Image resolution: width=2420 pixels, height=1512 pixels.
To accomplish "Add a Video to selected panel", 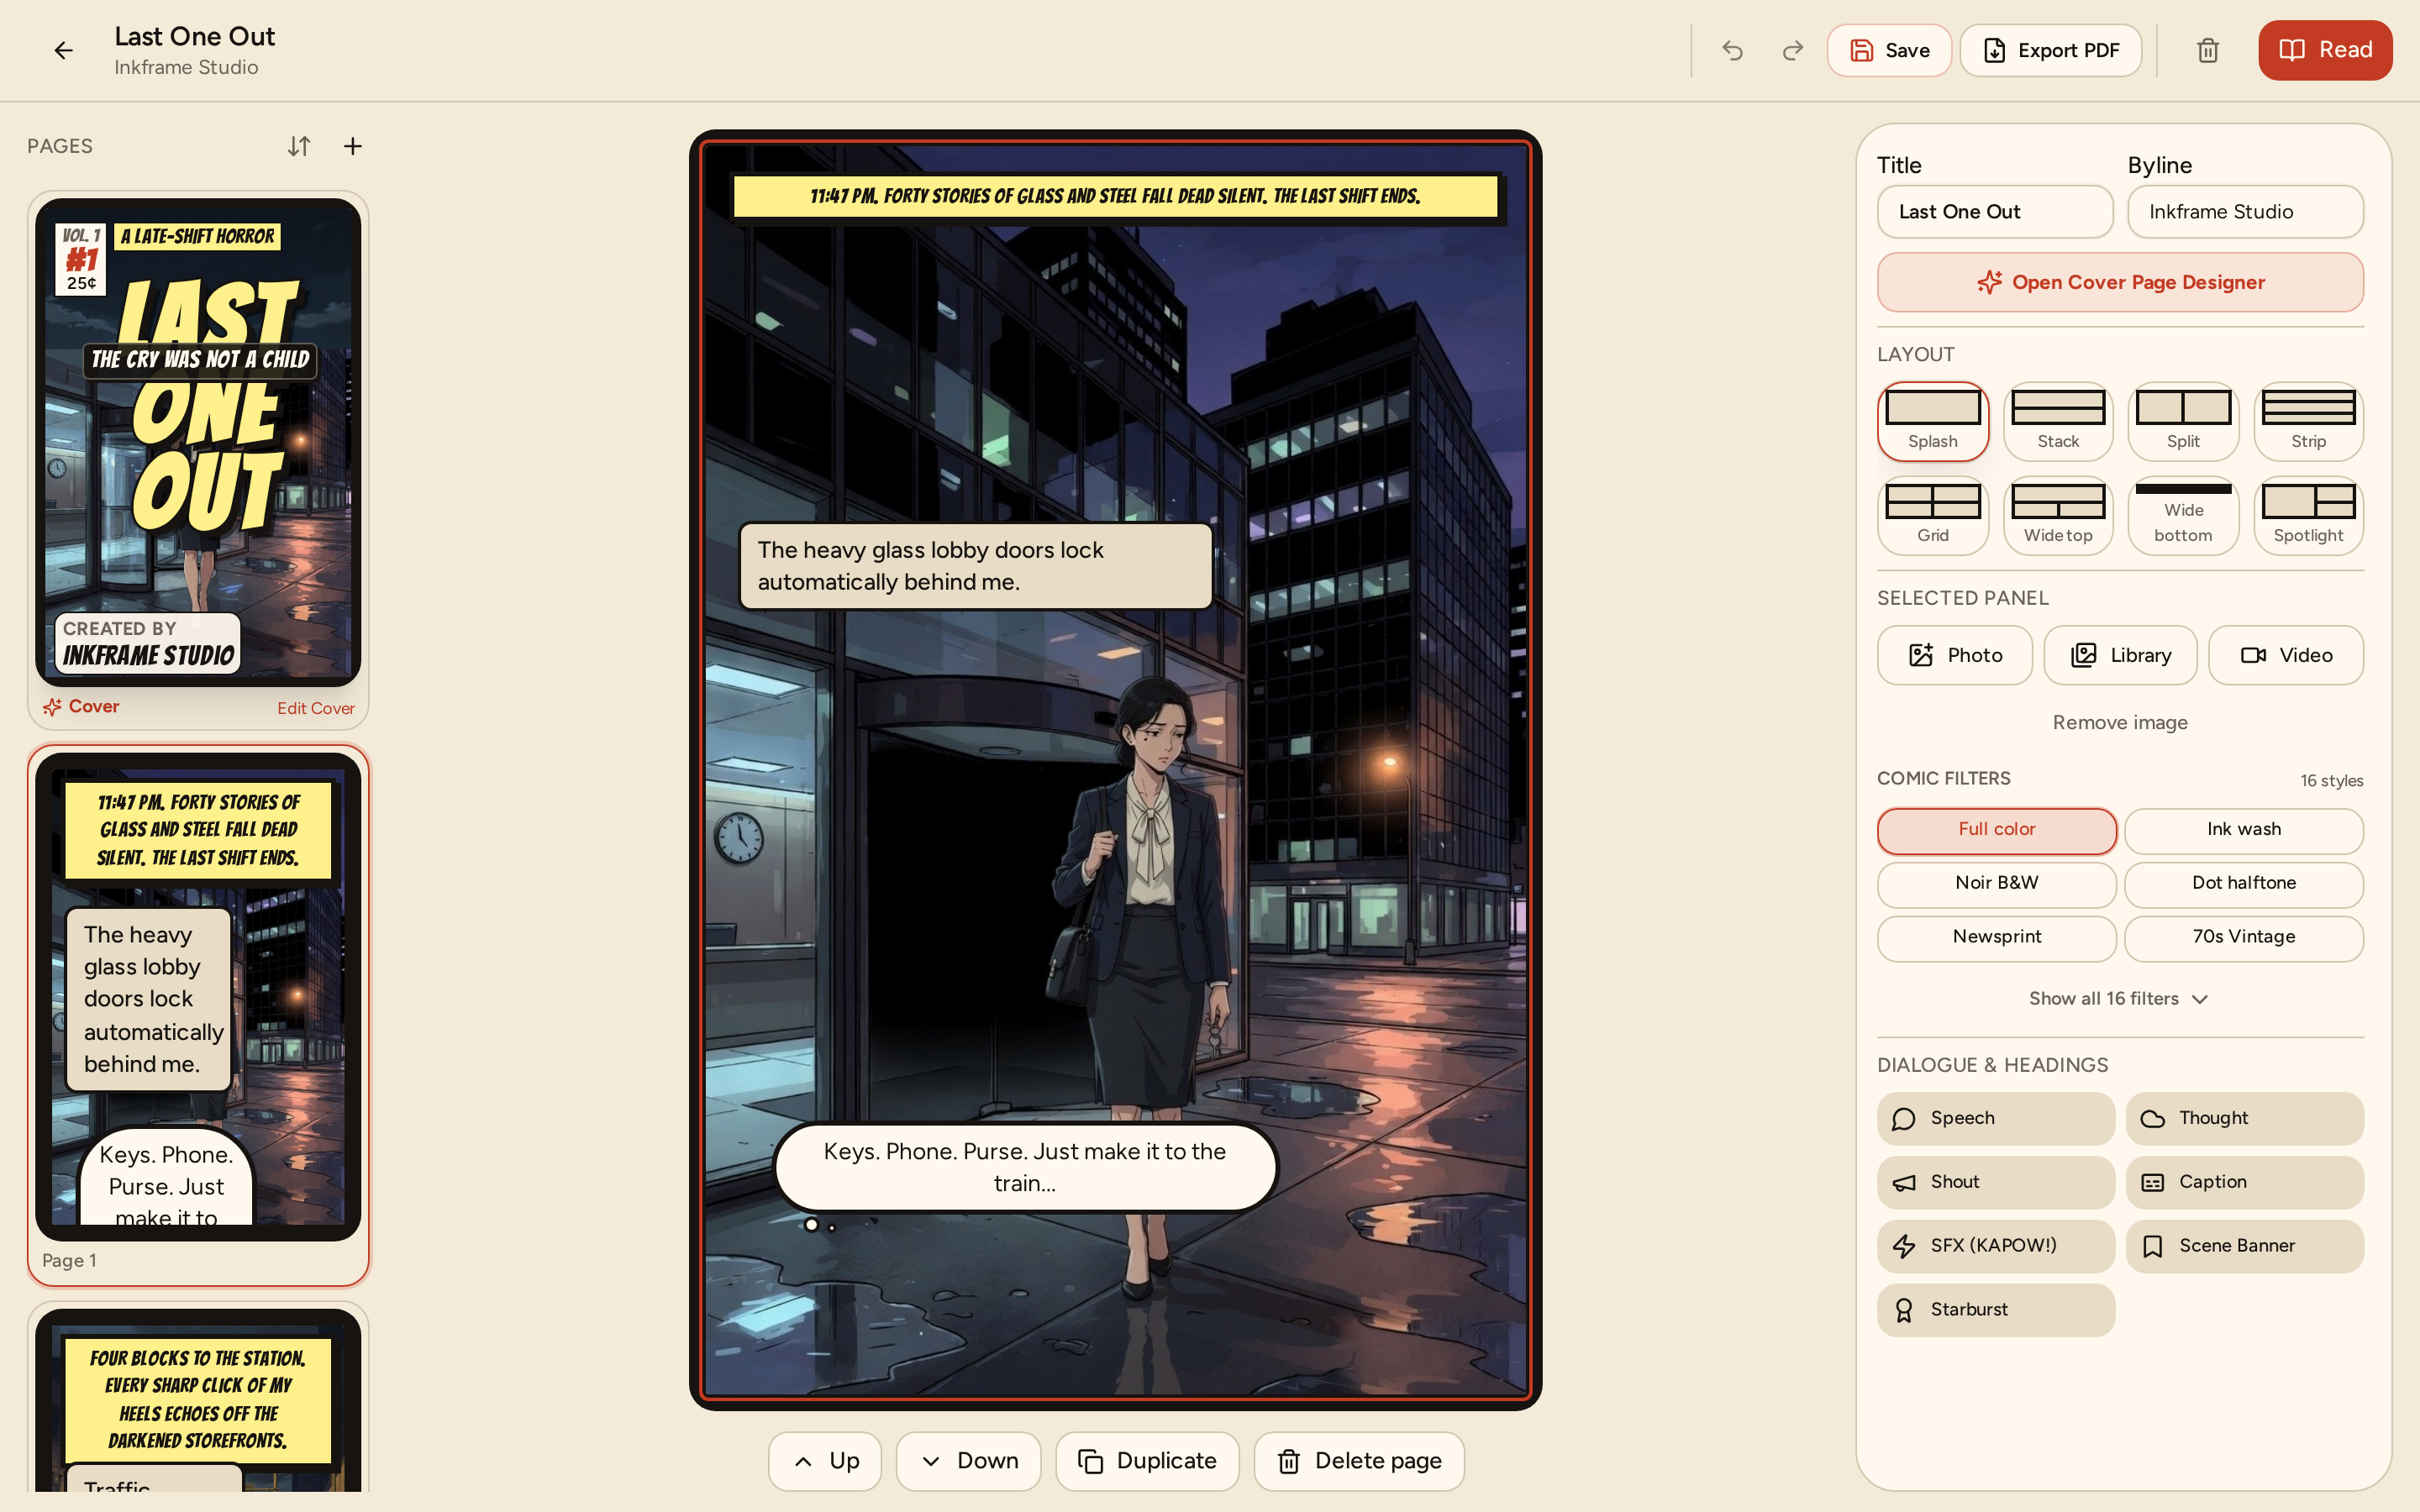I will [2286, 655].
